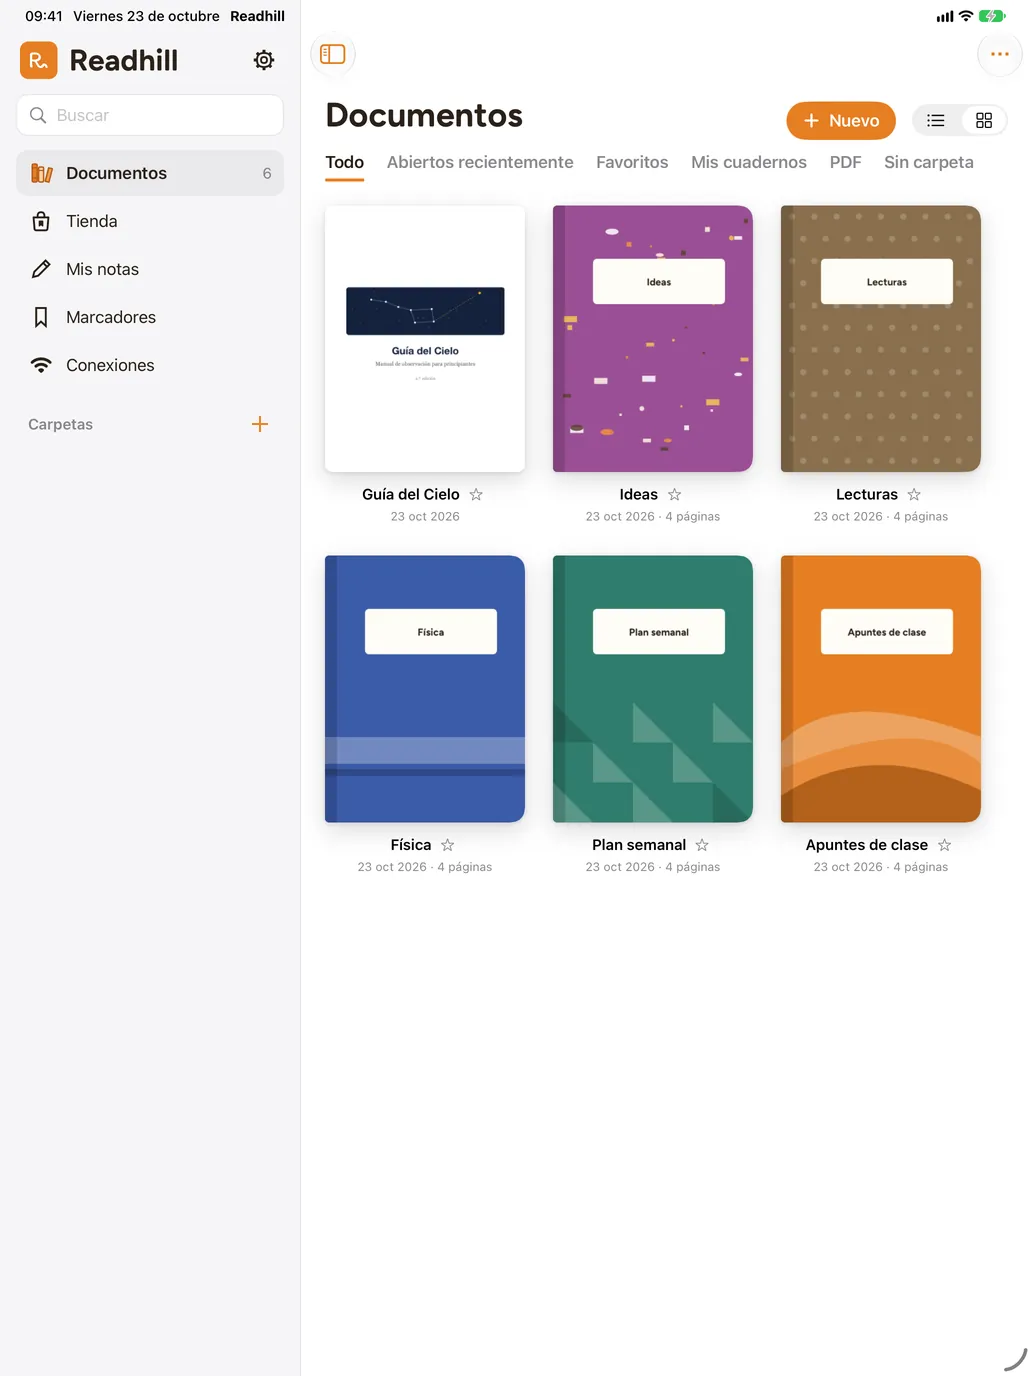Open the Plan semanal notebook cover

(x=653, y=689)
